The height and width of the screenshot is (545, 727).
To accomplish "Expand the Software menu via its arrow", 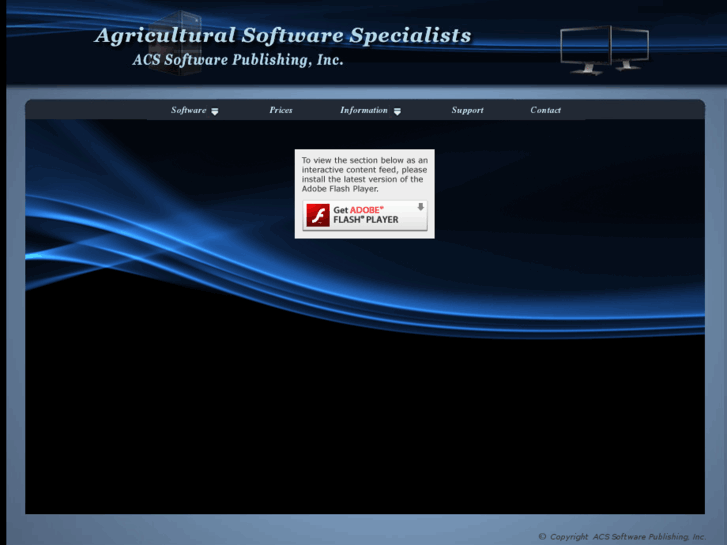I will tap(215, 111).
